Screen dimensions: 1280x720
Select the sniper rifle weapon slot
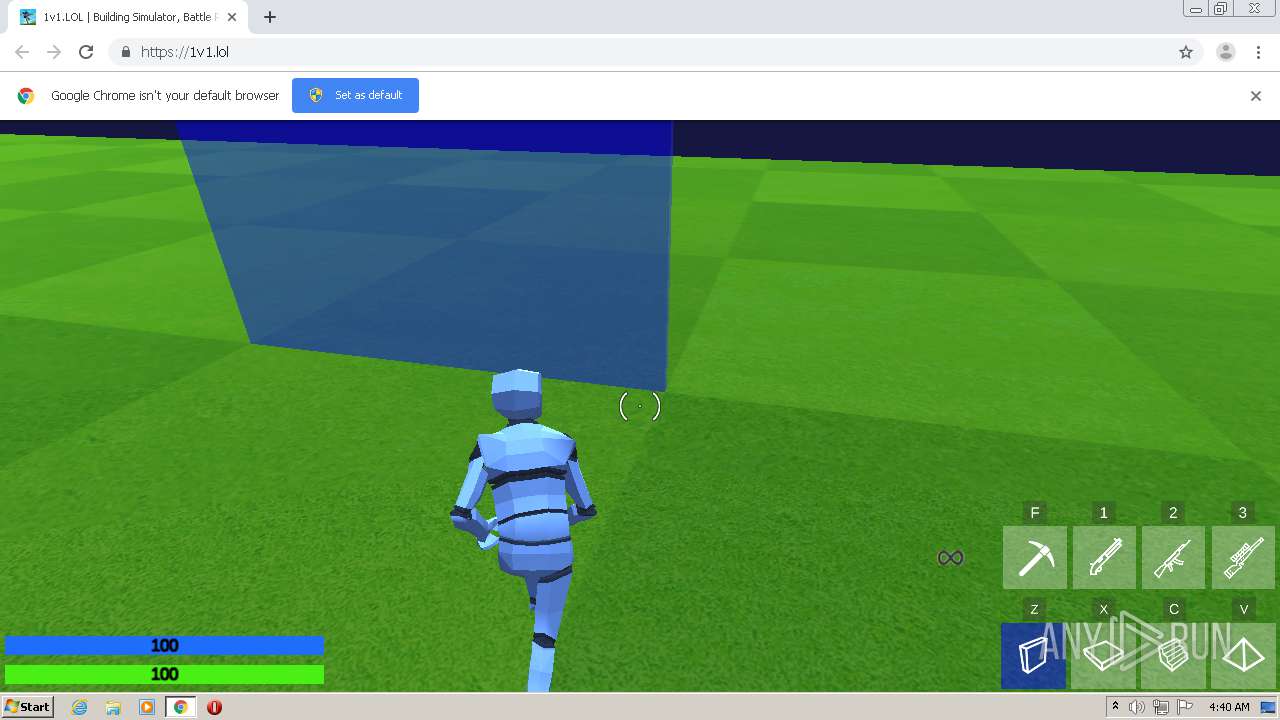[x=1243, y=557]
